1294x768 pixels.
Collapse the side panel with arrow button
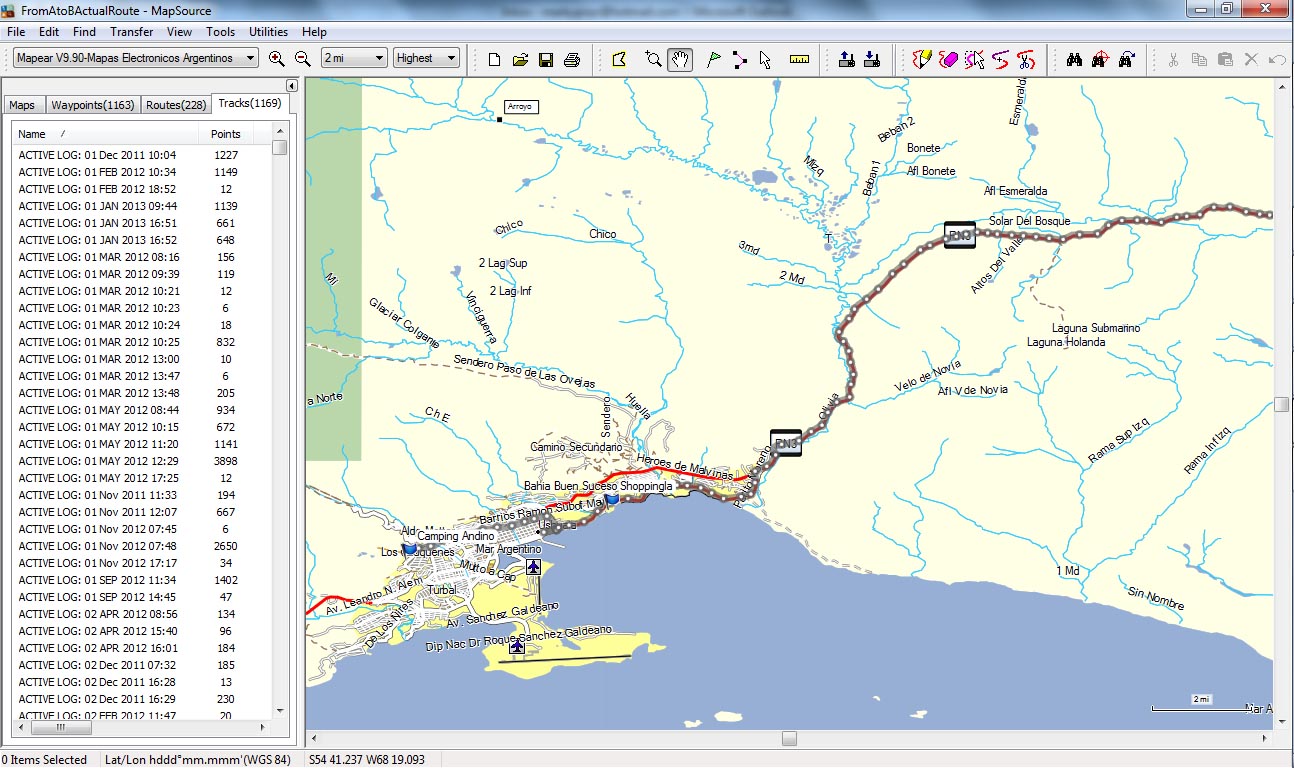(292, 86)
